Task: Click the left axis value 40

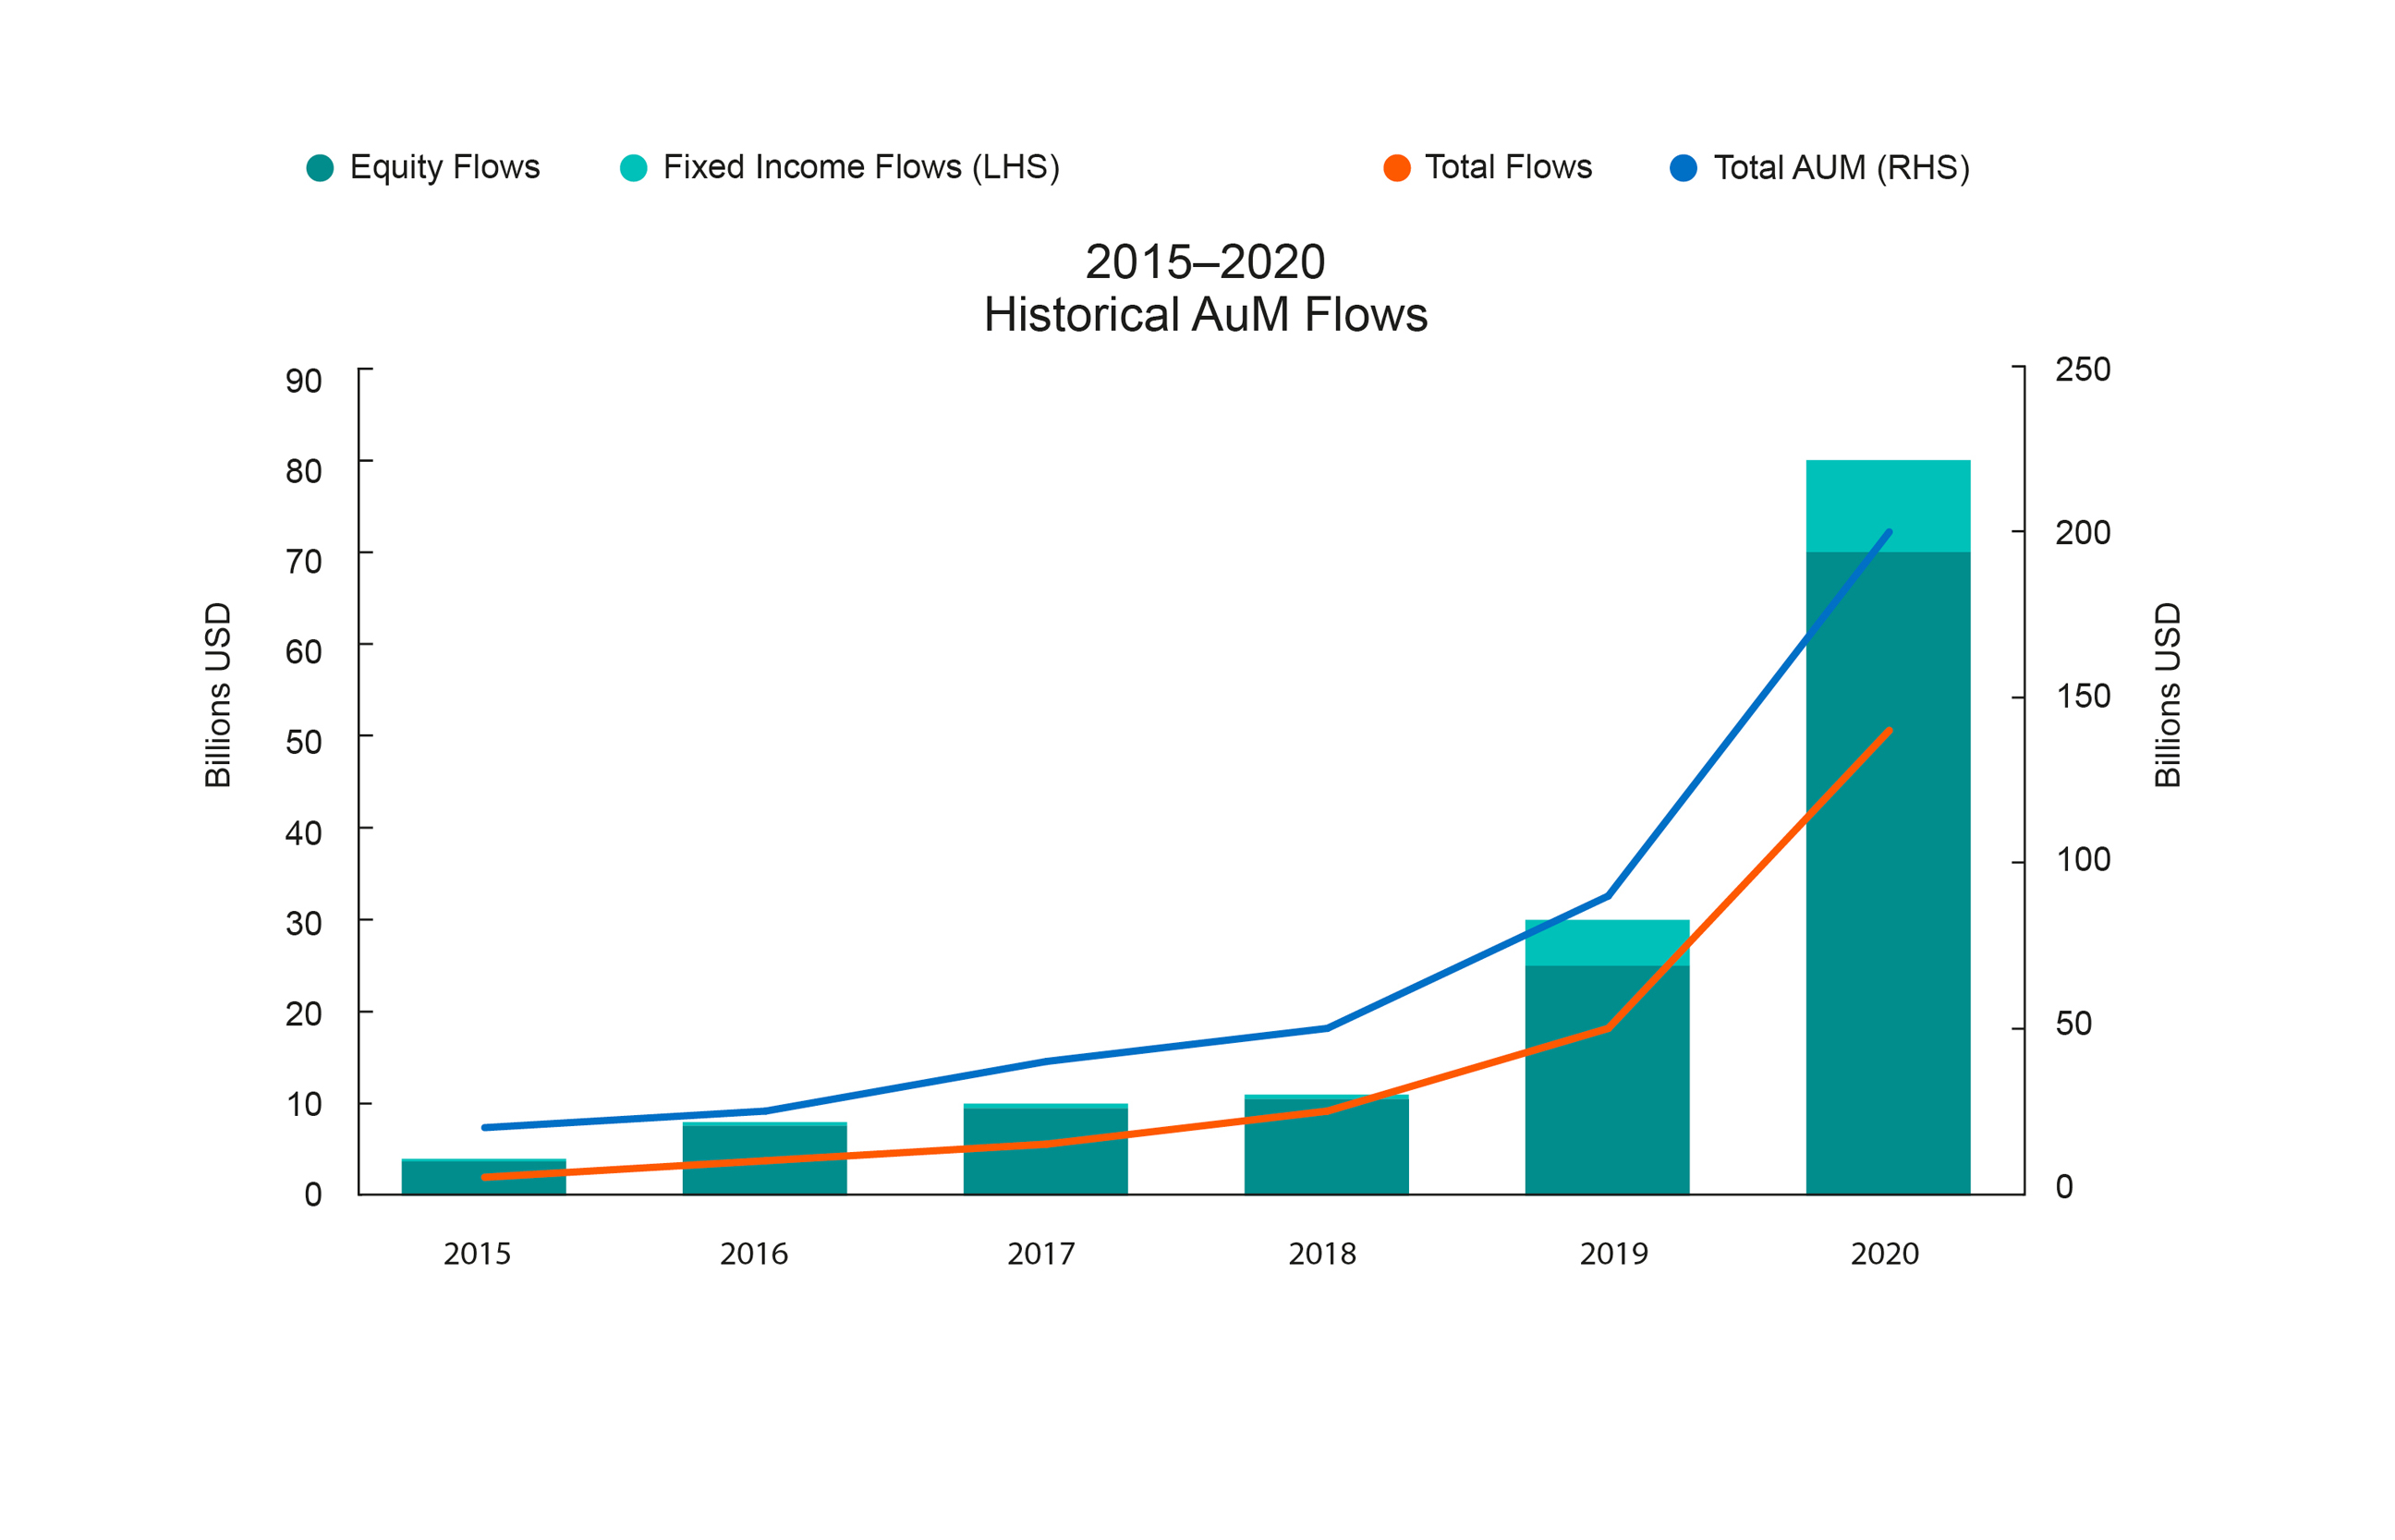Action: (x=304, y=834)
